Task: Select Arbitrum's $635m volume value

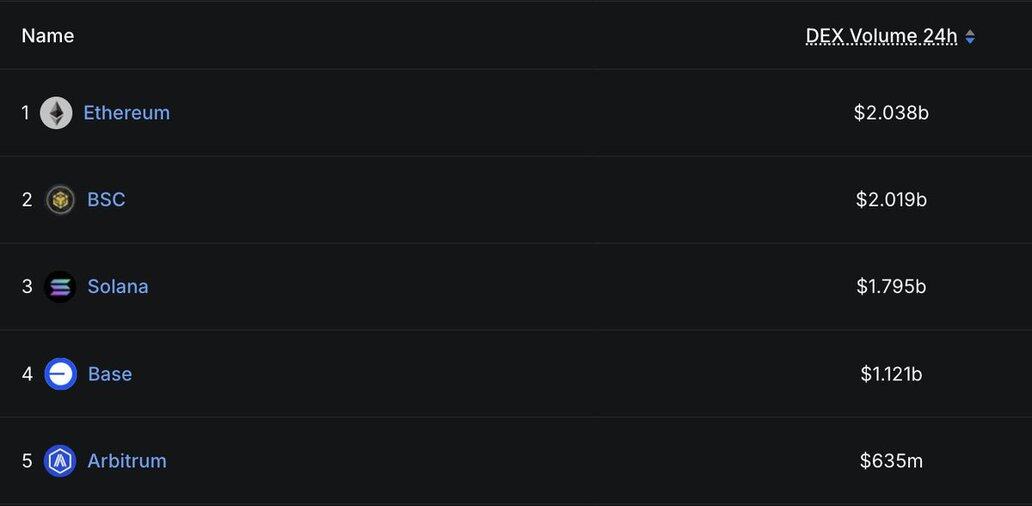Action: point(891,461)
